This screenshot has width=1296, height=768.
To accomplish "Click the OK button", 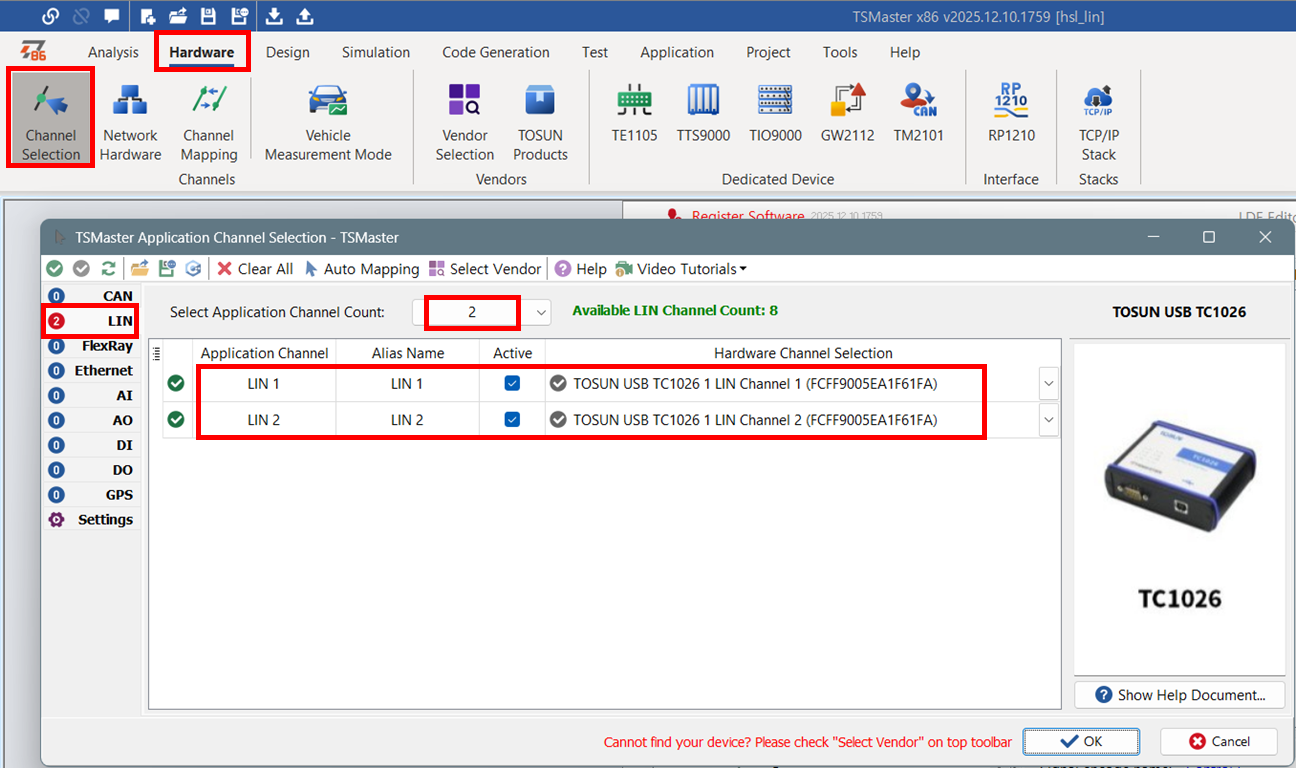I will click(1081, 741).
